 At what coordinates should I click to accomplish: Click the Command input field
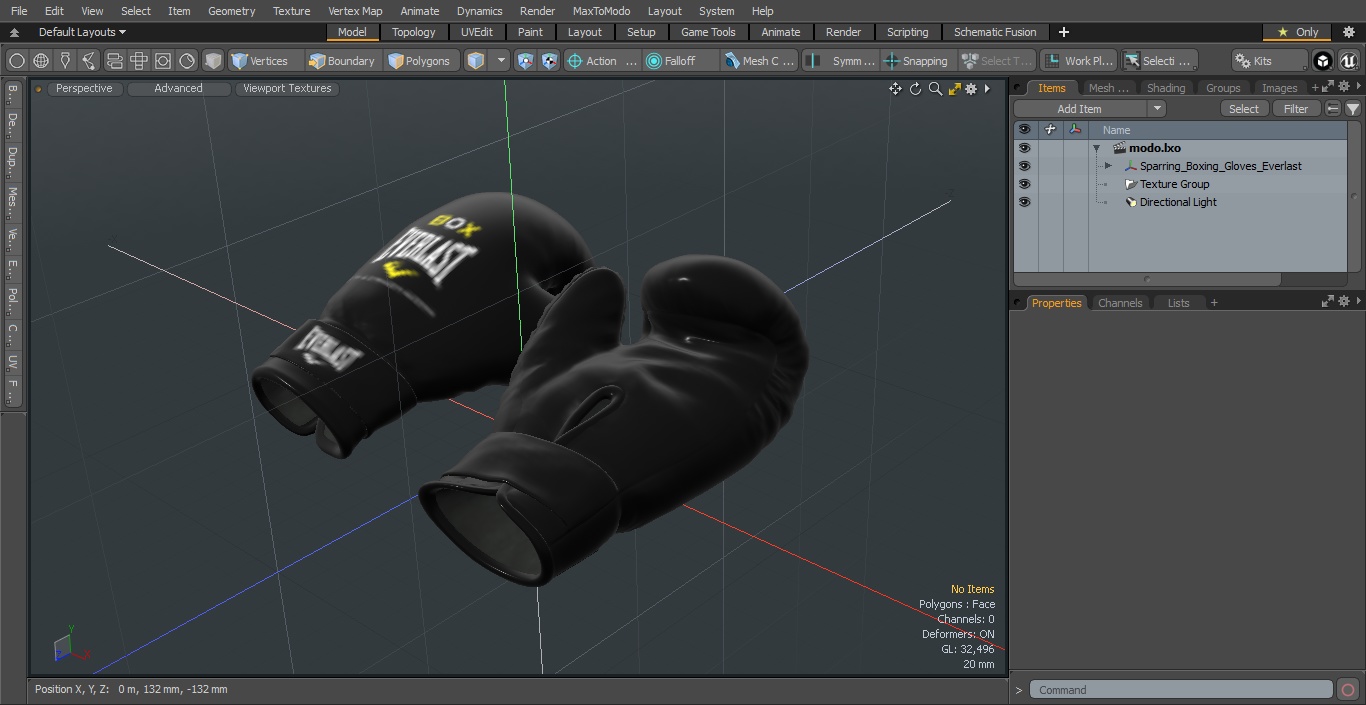[1180, 690]
